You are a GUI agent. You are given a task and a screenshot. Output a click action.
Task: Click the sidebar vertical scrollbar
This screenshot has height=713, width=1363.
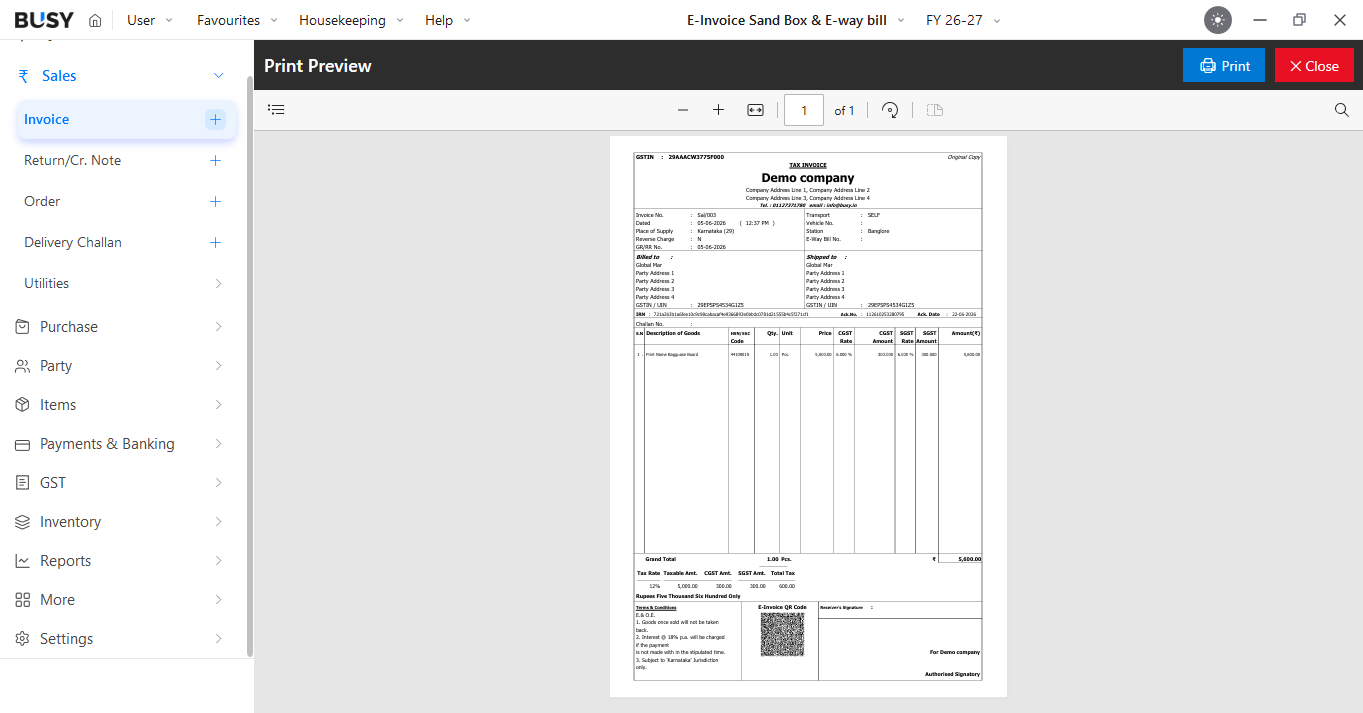pyautogui.click(x=250, y=366)
